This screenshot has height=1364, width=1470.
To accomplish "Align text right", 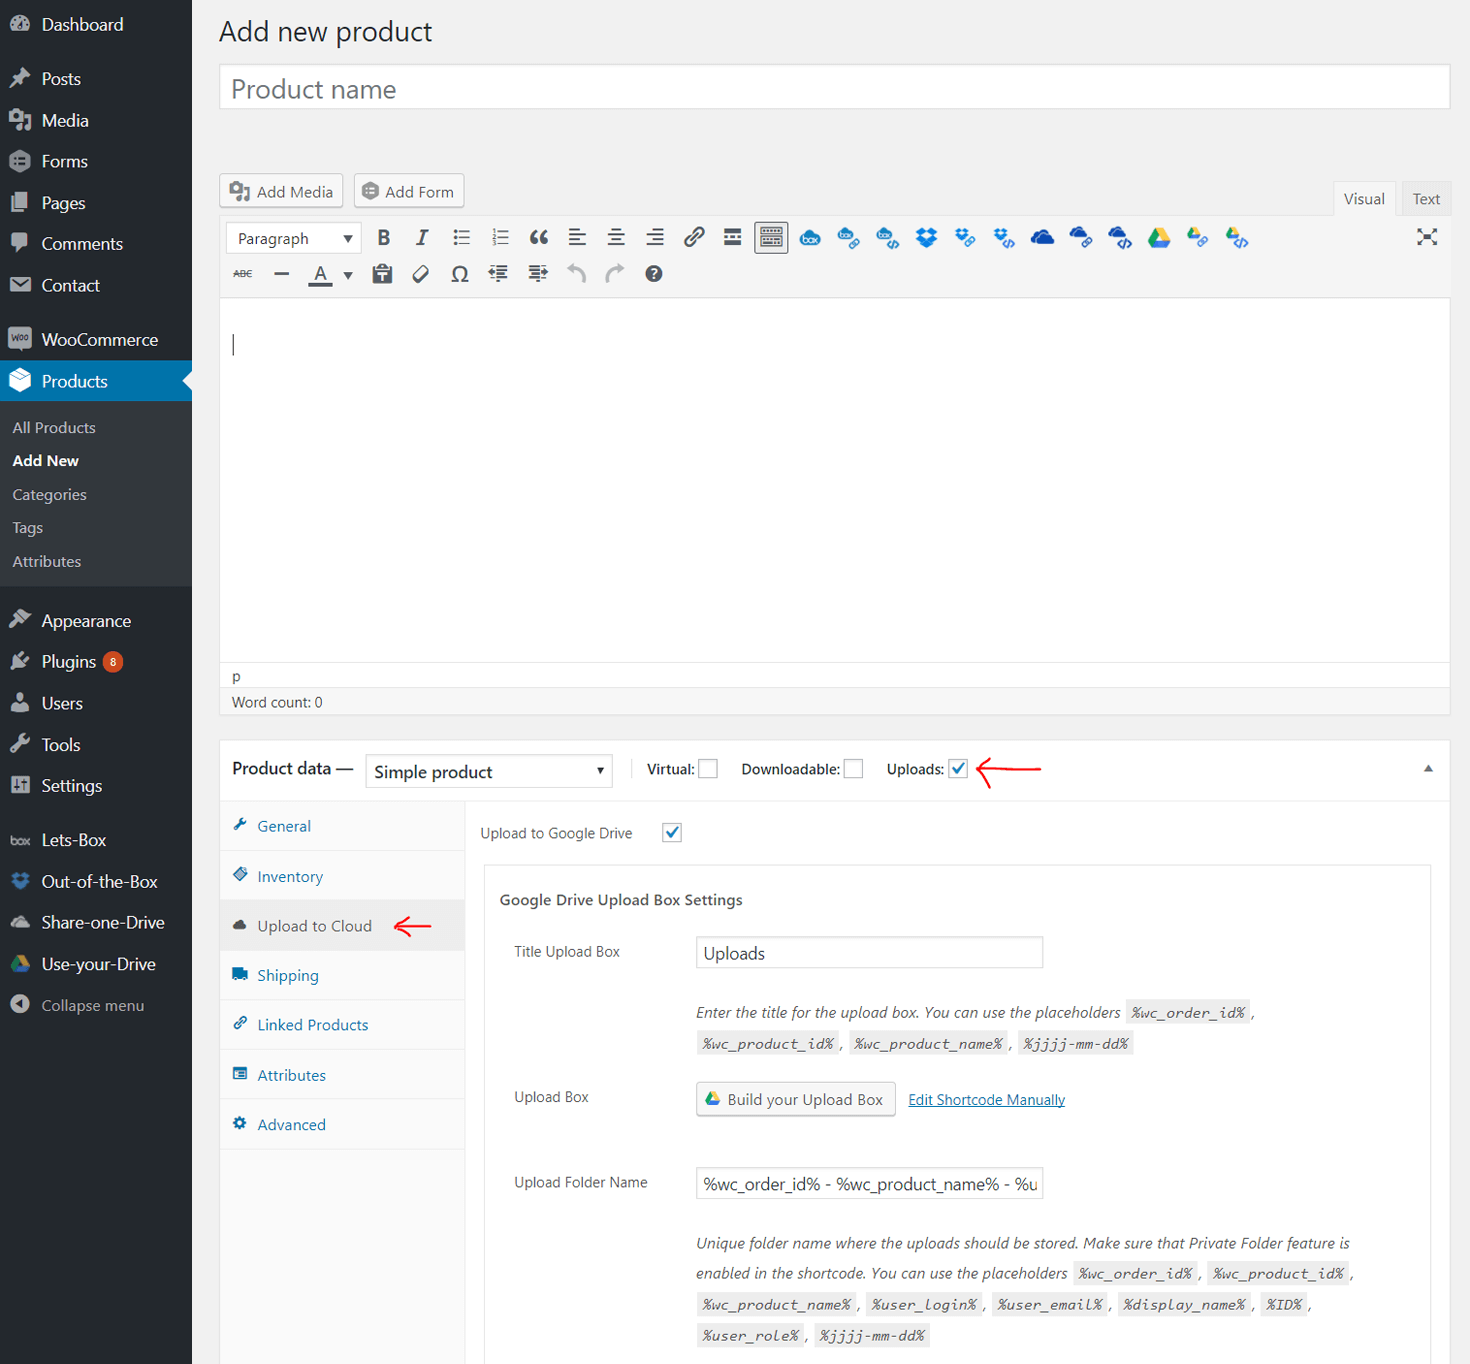I will coord(655,238).
